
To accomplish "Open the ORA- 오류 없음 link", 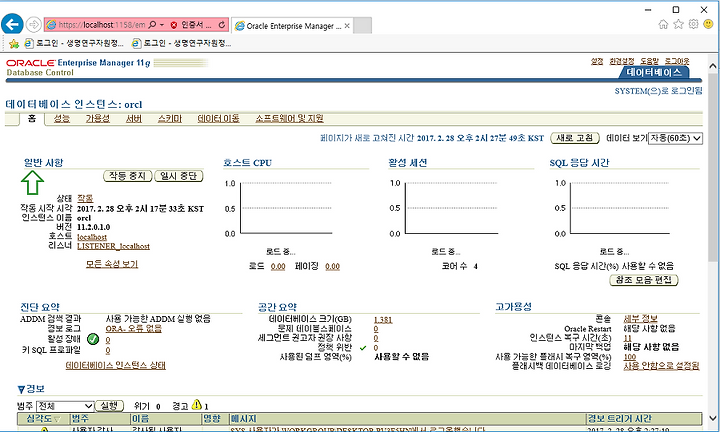I will [x=134, y=329].
